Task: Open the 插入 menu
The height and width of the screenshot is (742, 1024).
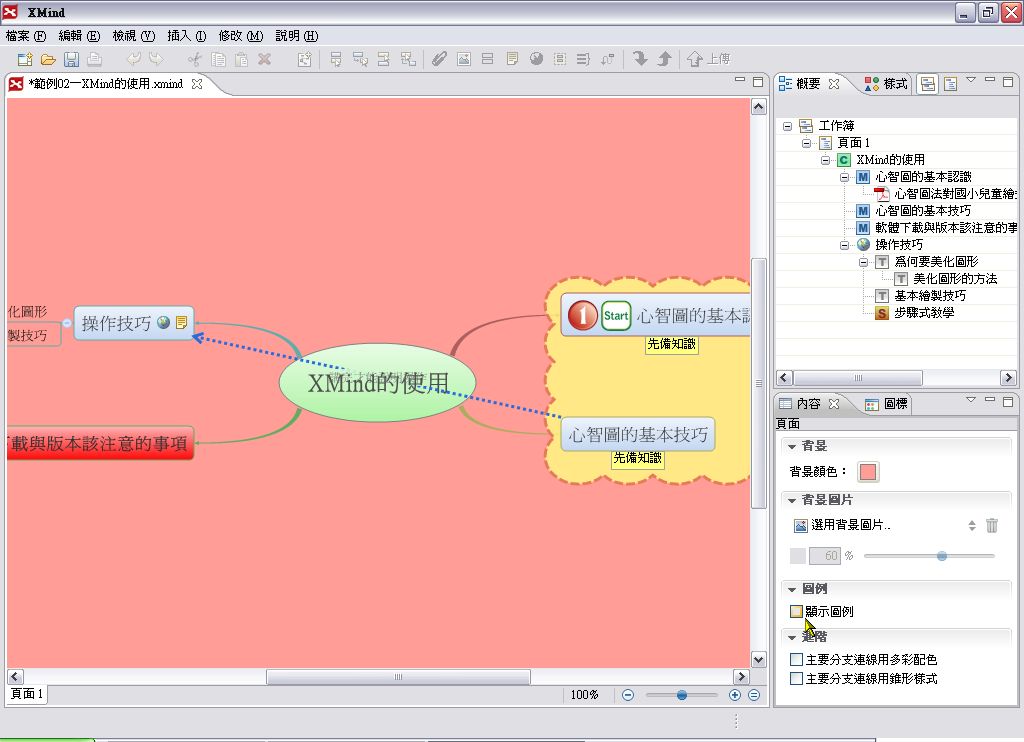Action: (187, 36)
